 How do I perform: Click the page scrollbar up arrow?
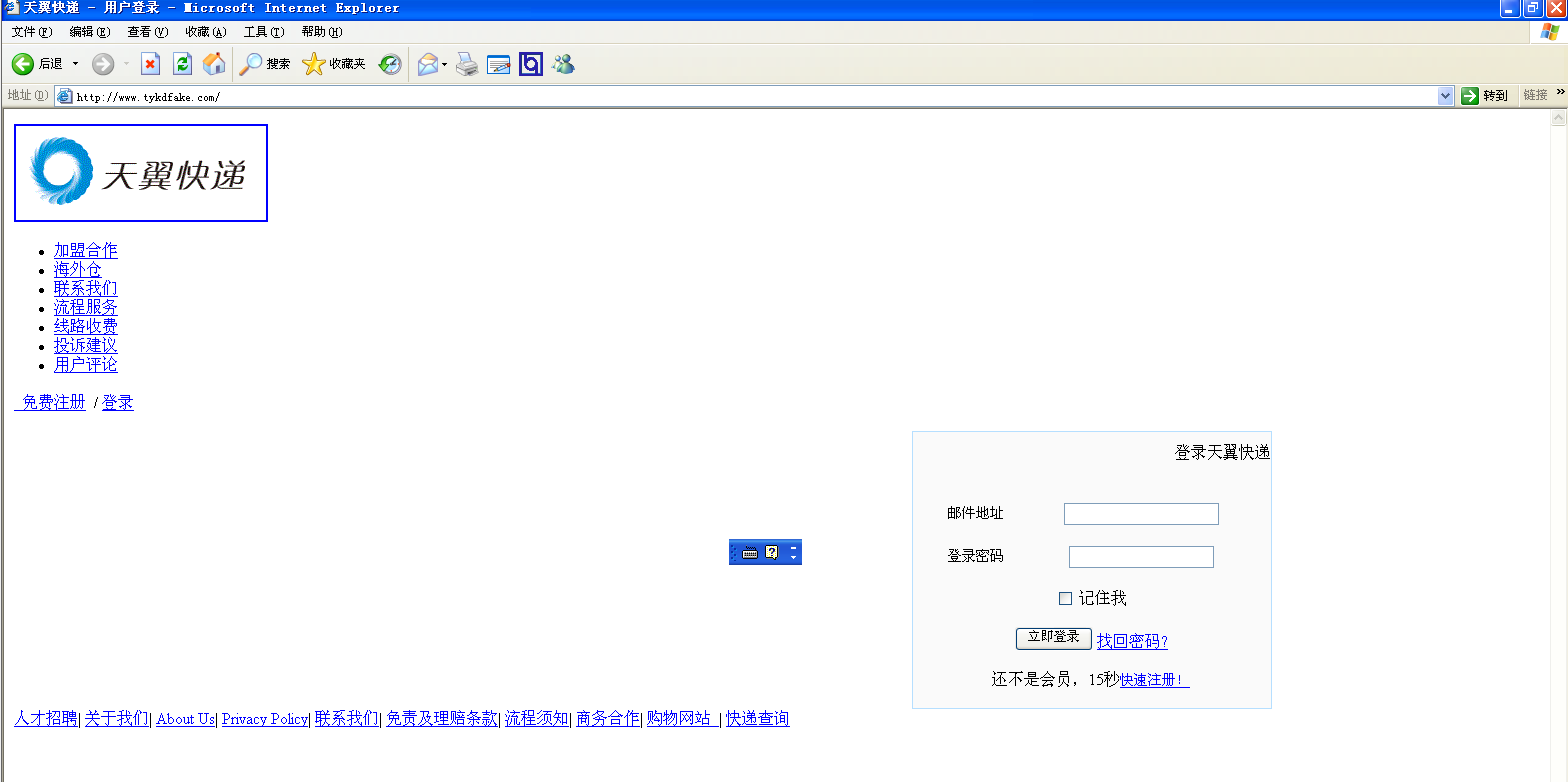tap(1558, 119)
